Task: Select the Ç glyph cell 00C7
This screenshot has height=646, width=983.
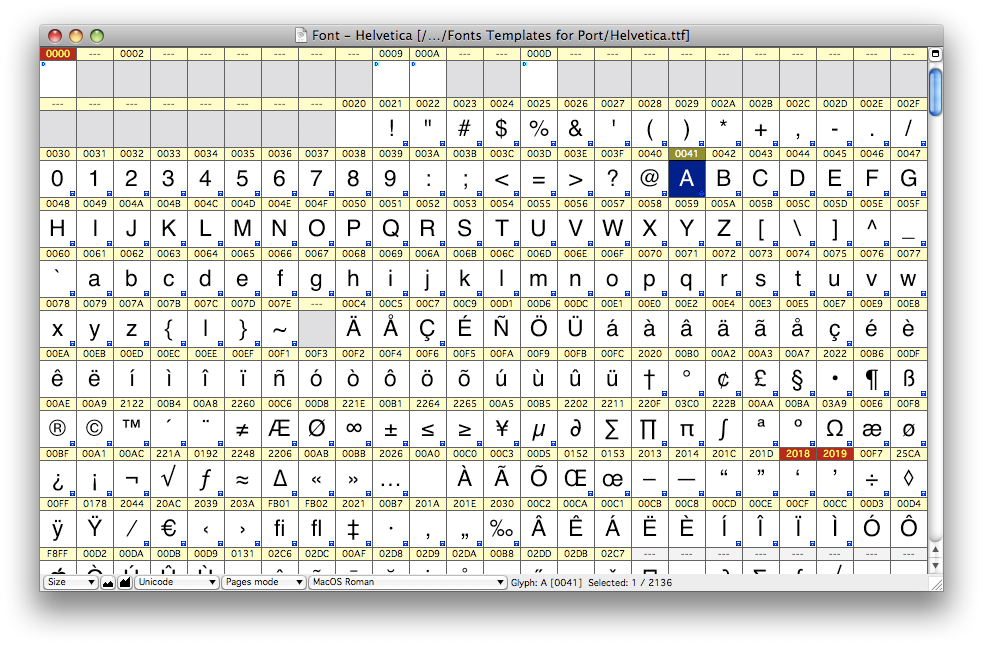Action: tap(428, 329)
